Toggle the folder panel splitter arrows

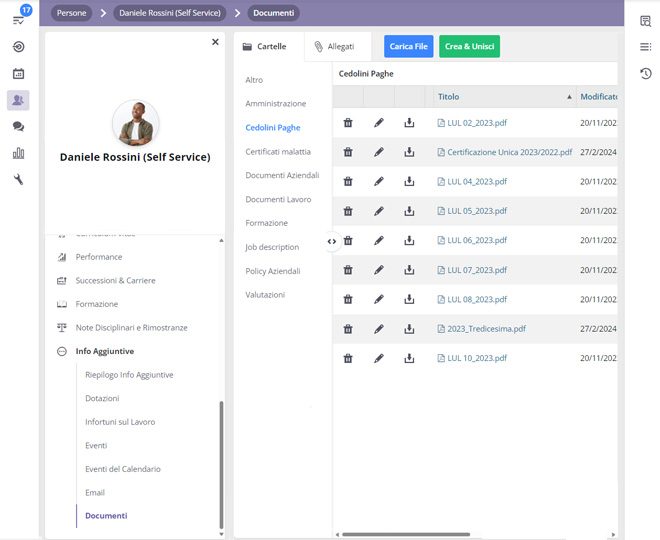pos(332,241)
